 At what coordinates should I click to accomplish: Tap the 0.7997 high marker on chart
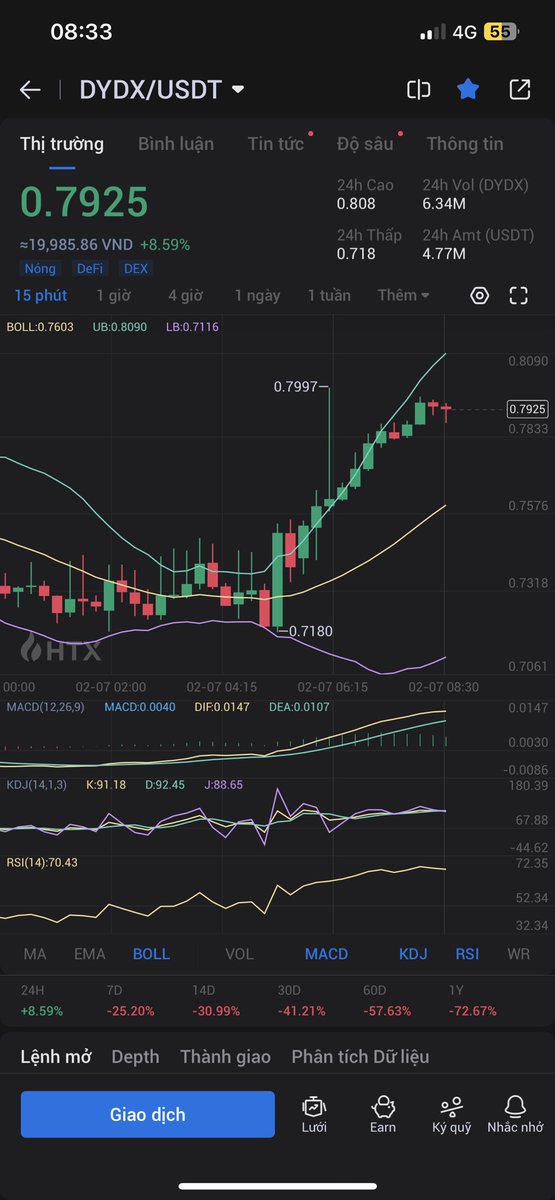click(x=295, y=385)
